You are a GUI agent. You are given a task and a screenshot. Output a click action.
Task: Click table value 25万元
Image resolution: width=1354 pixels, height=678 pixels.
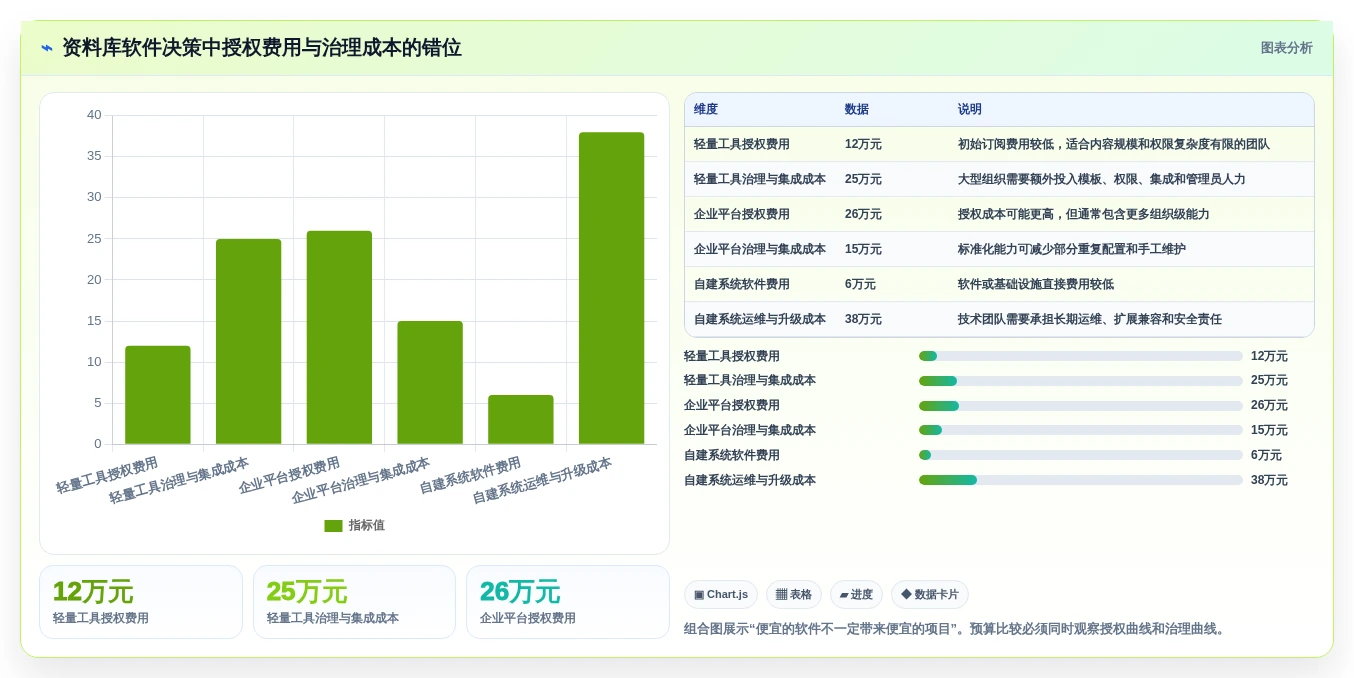click(x=863, y=179)
